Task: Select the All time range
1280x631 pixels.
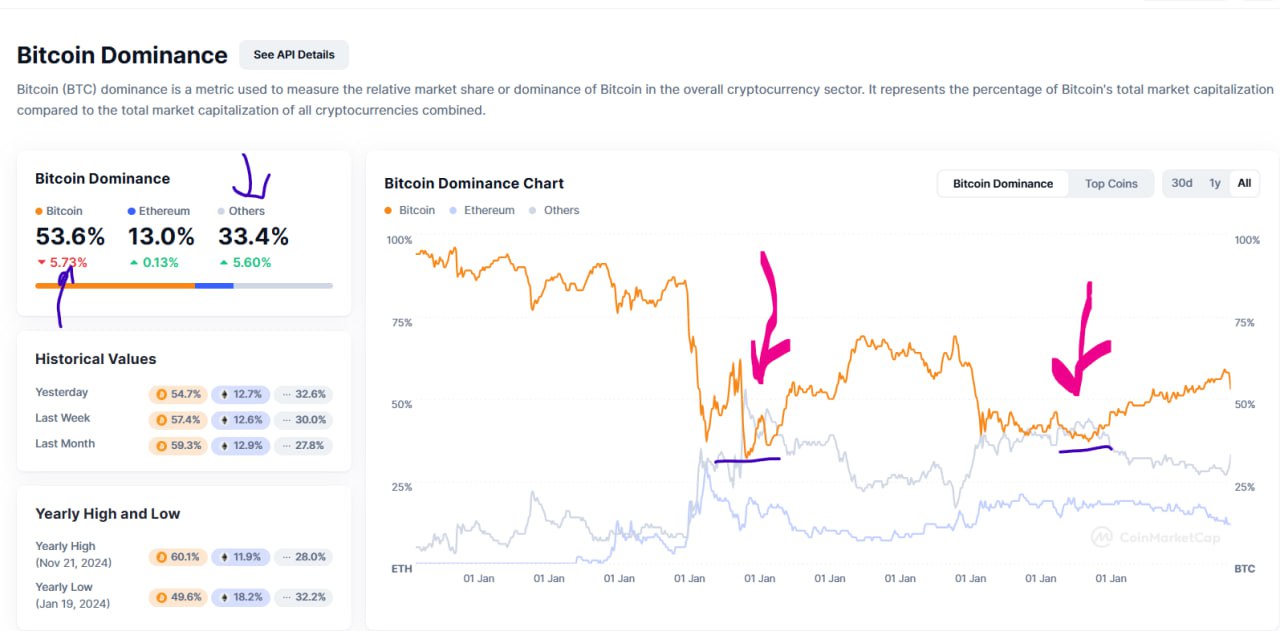Action: pyautogui.click(x=1244, y=183)
